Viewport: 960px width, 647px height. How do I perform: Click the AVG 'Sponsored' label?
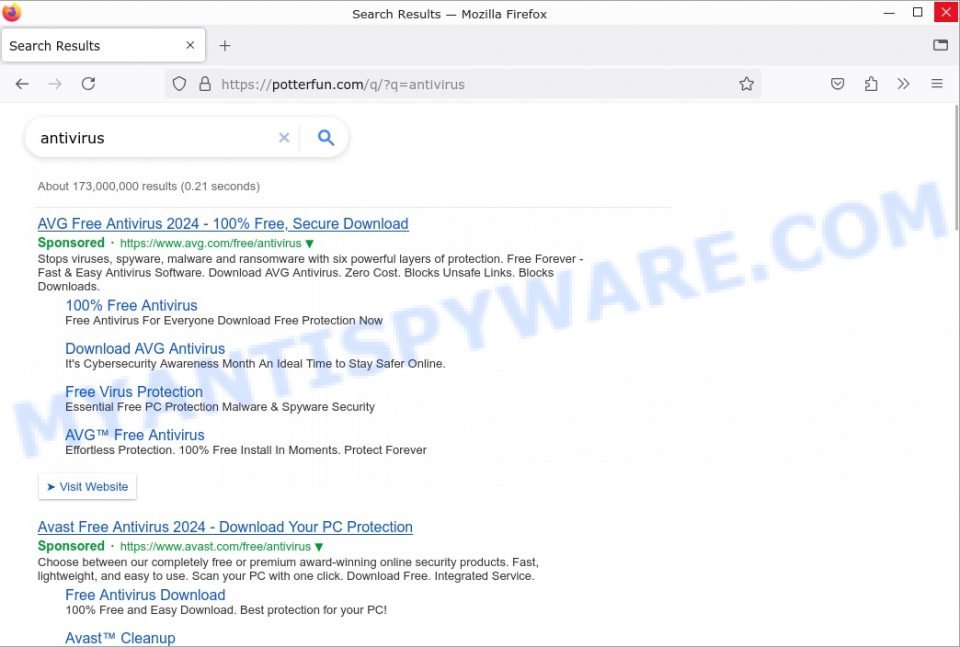pyautogui.click(x=71, y=243)
